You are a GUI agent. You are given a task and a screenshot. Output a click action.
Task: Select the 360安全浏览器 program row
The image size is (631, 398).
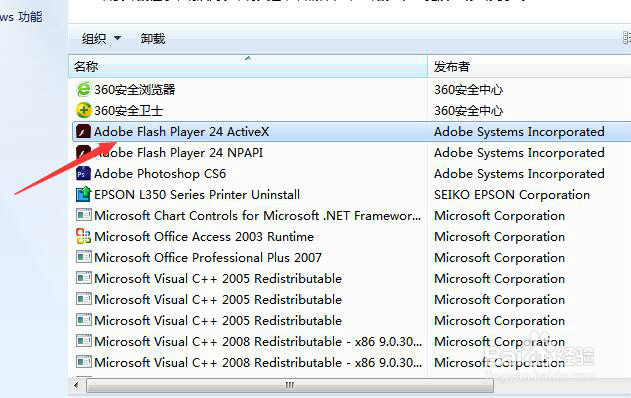tap(351, 89)
